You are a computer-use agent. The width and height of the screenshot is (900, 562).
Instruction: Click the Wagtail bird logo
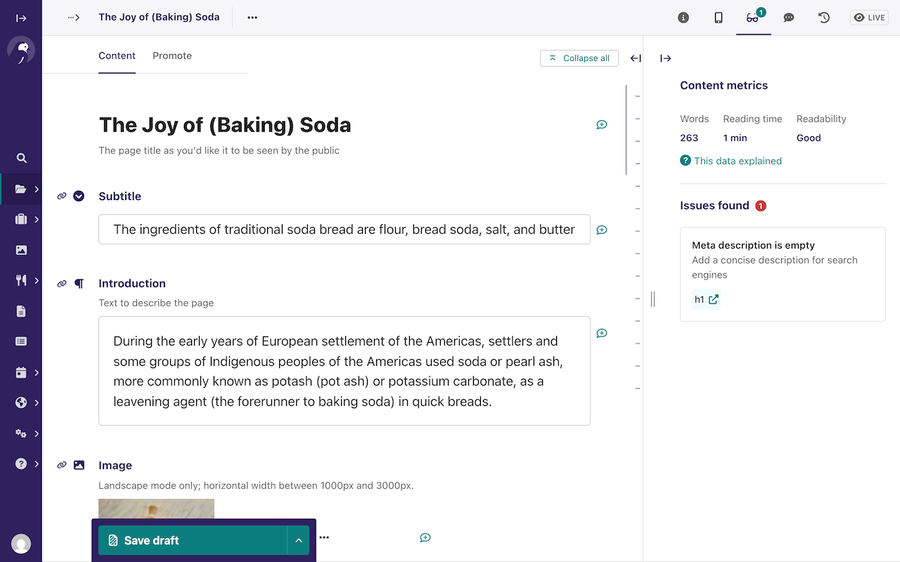21,51
